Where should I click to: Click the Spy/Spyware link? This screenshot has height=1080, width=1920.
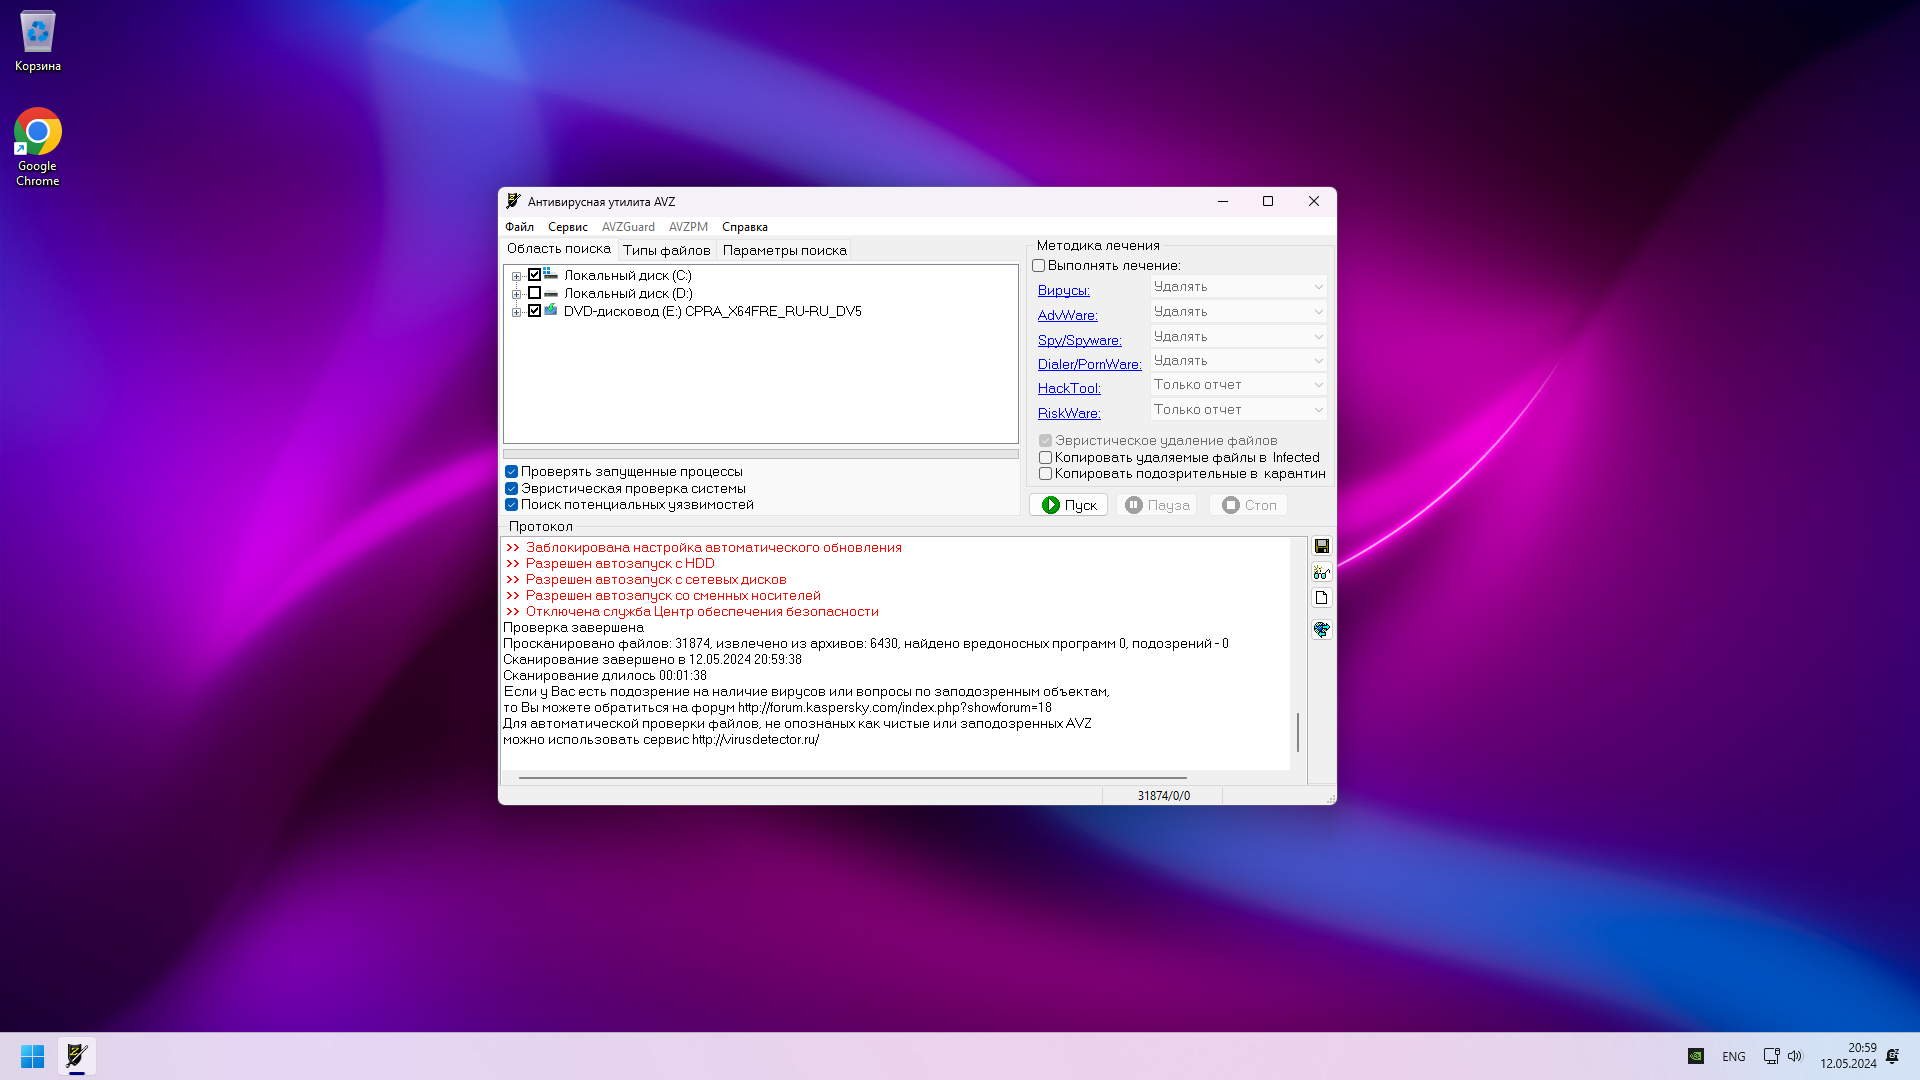coord(1079,340)
